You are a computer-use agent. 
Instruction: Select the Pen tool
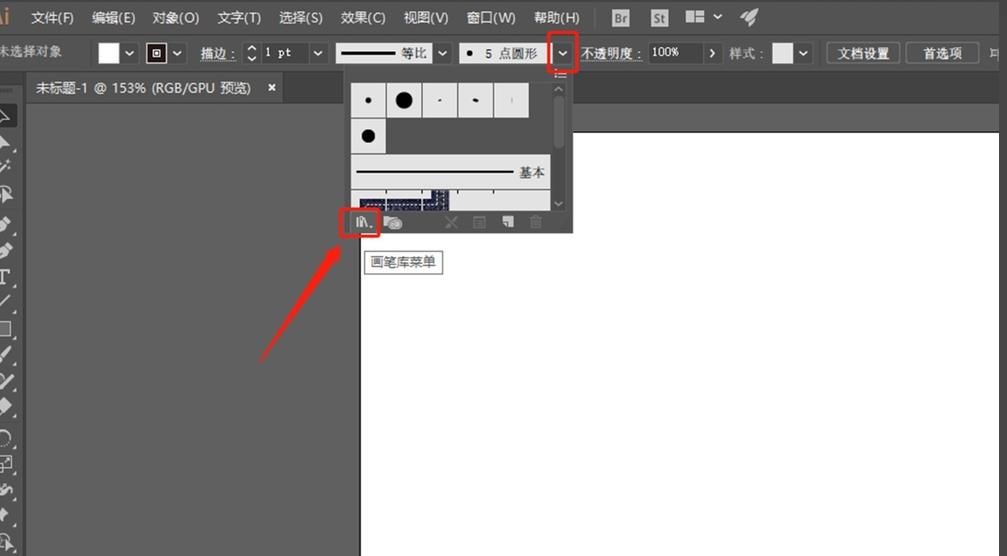click(5, 224)
